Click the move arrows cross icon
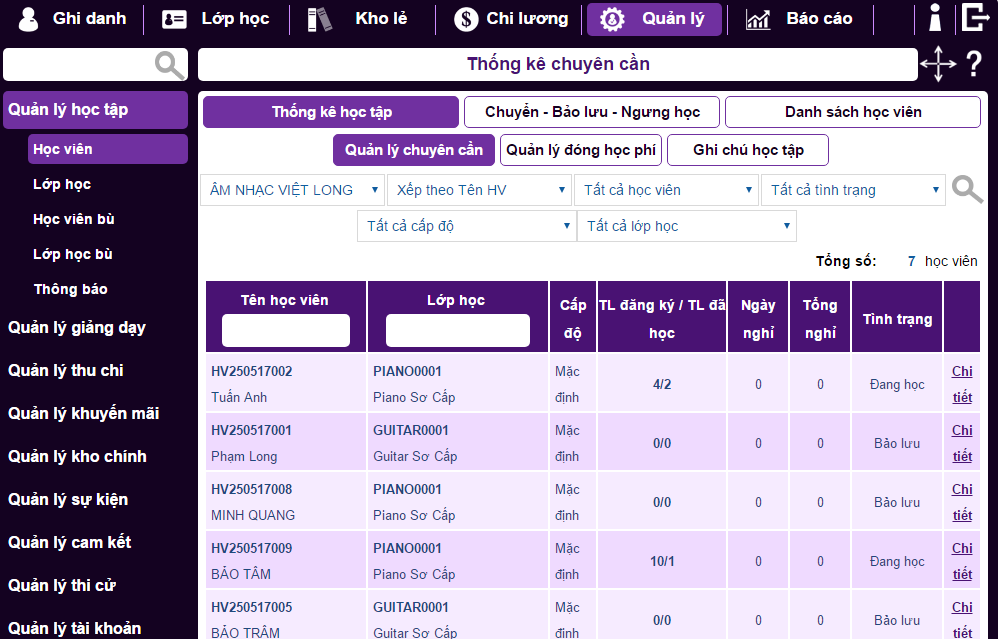This screenshot has width=1000, height=639. 937,64
